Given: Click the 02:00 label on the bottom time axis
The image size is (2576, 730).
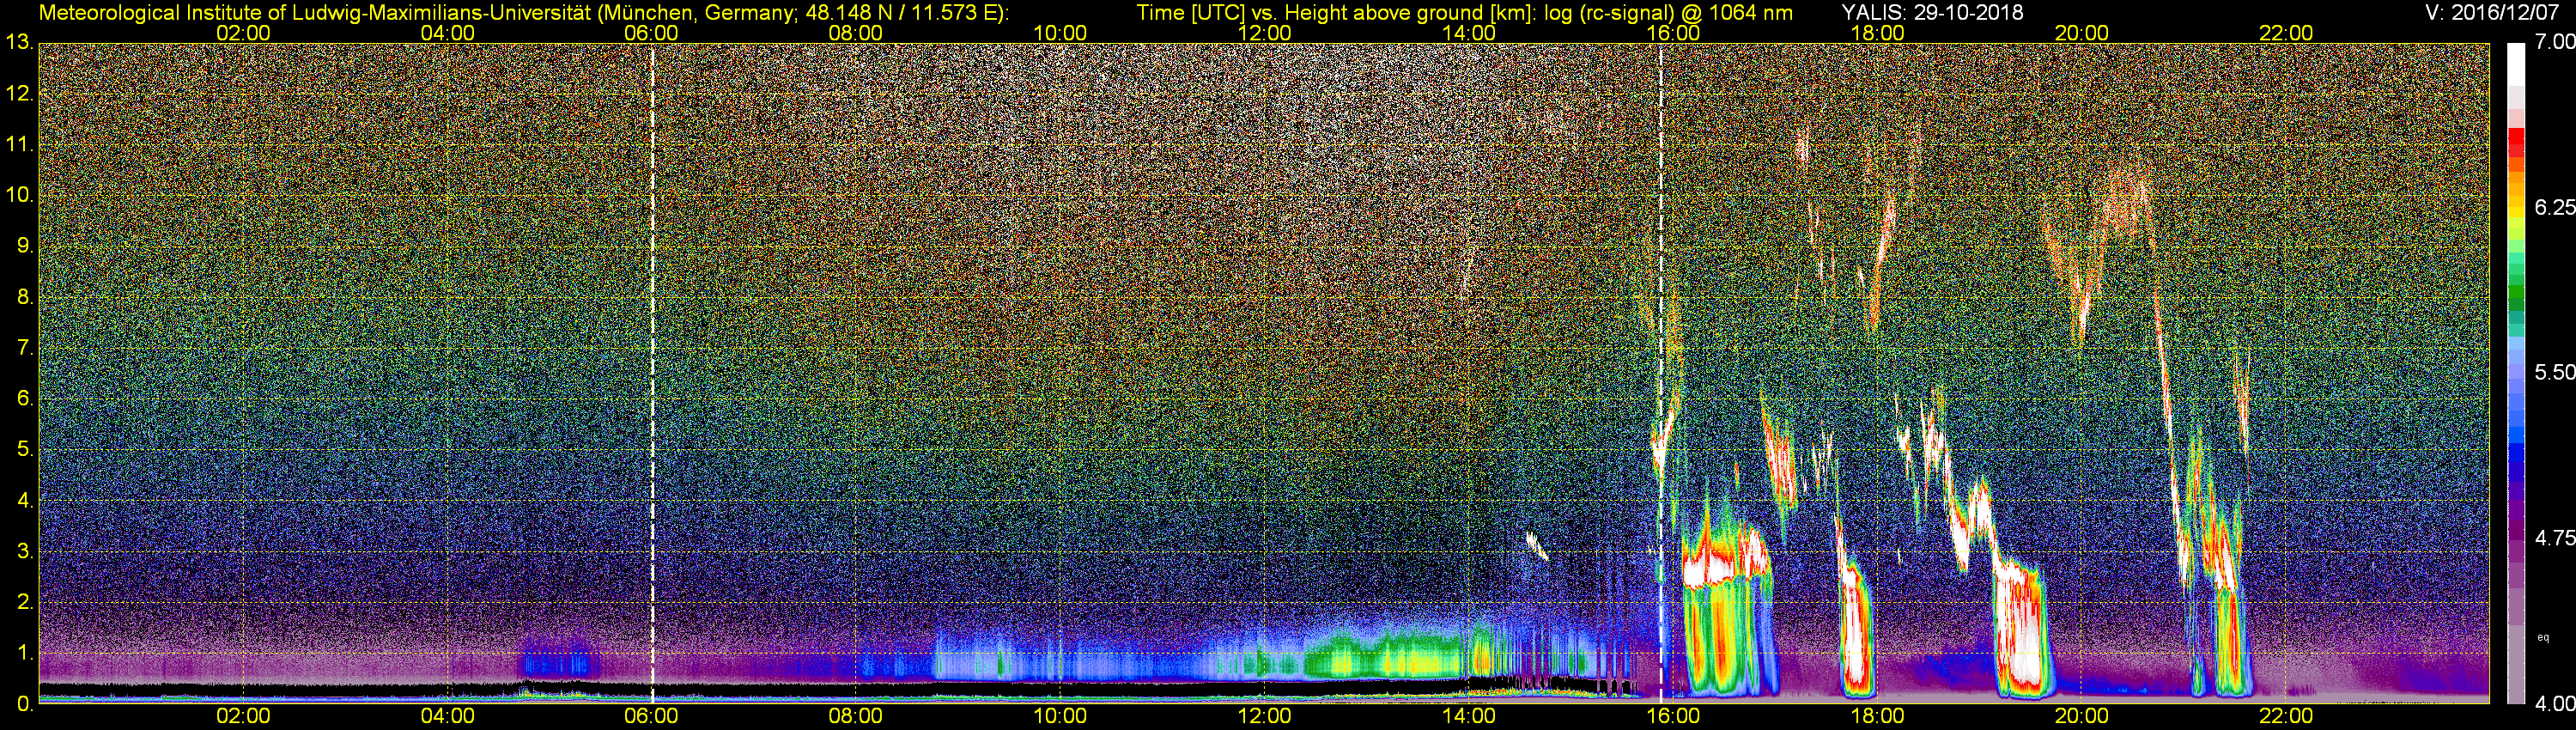Looking at the screenshot, I should point(243,717).
